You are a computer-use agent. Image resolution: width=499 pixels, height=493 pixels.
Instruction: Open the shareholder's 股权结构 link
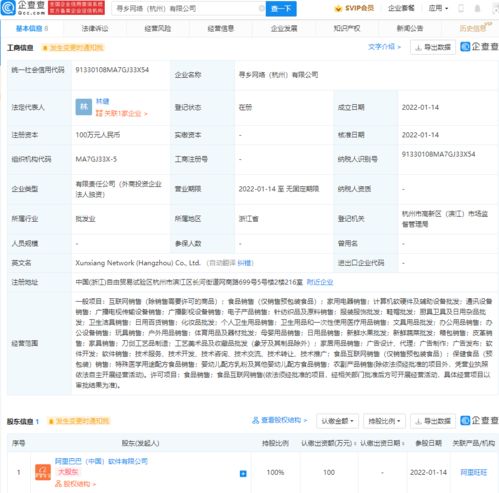(76, 484)
